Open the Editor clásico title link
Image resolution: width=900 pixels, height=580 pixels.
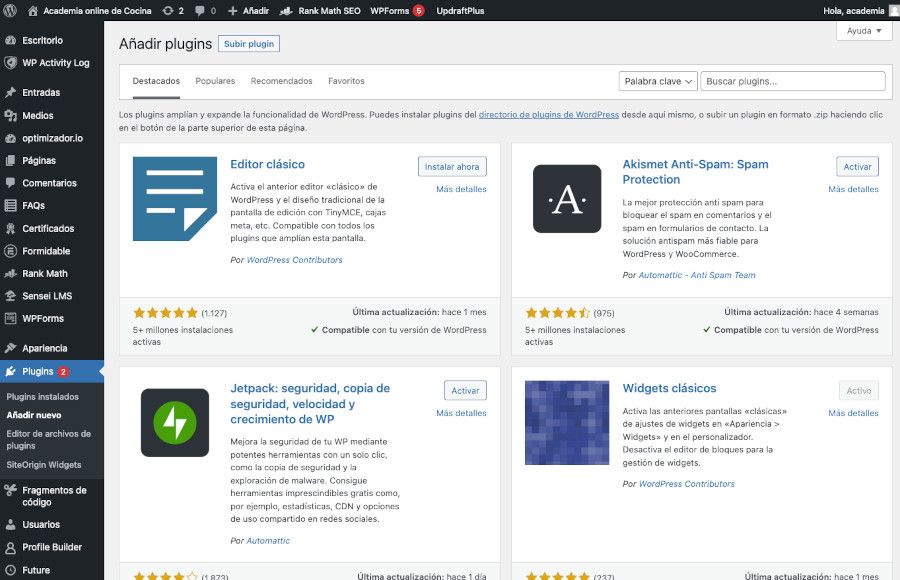tap(267, 164)
